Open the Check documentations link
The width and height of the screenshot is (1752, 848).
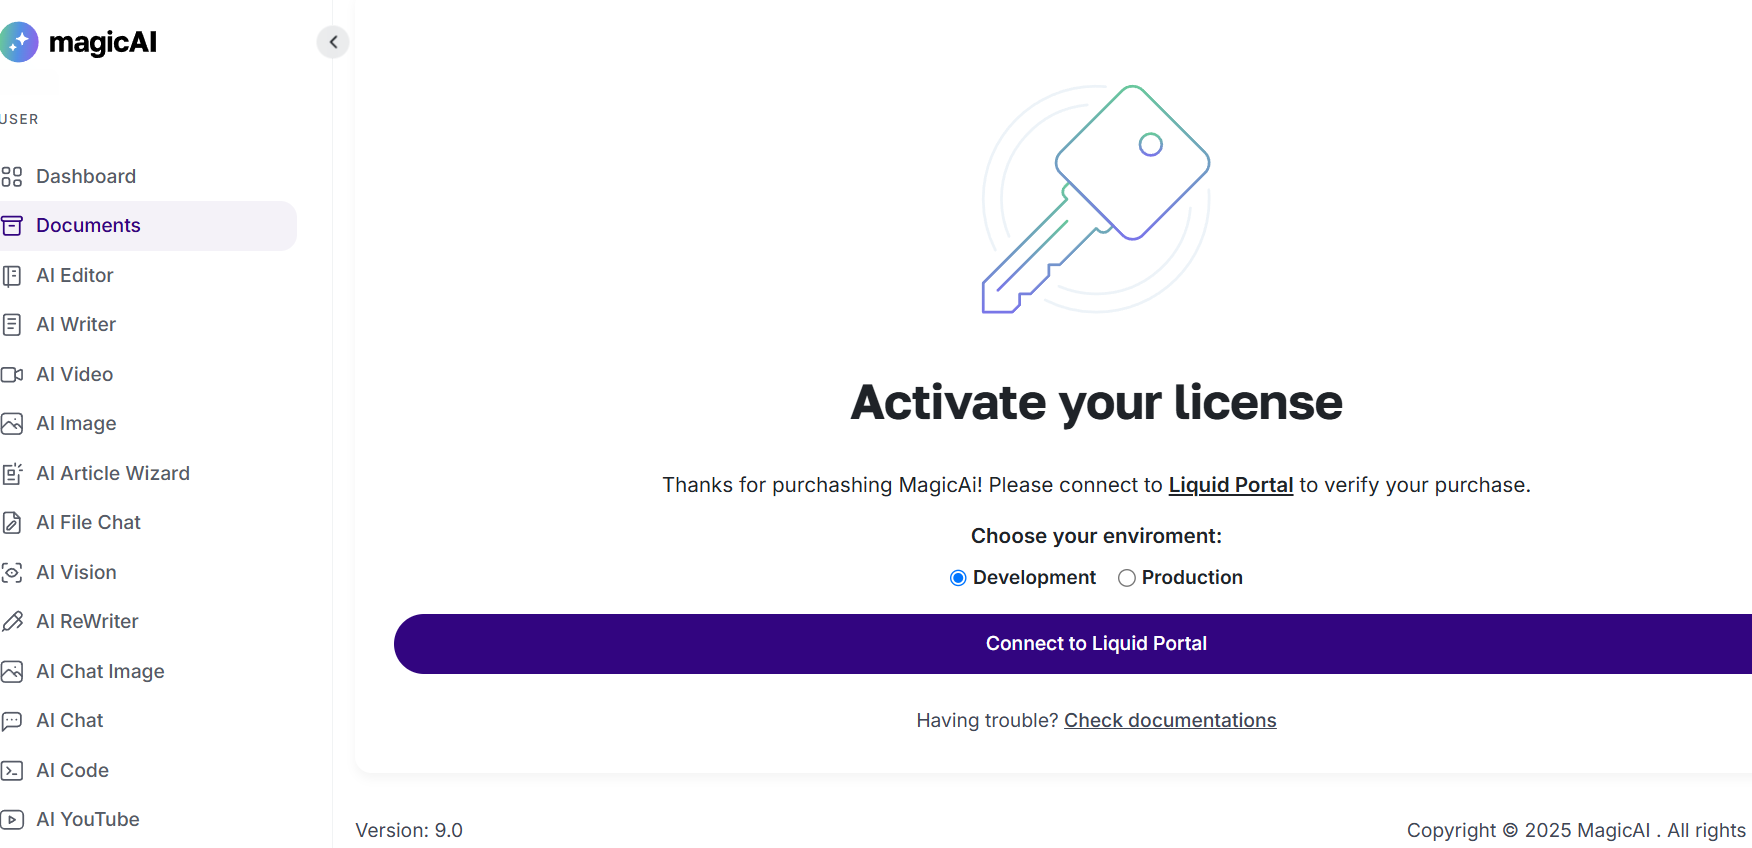click(1170, 721)
